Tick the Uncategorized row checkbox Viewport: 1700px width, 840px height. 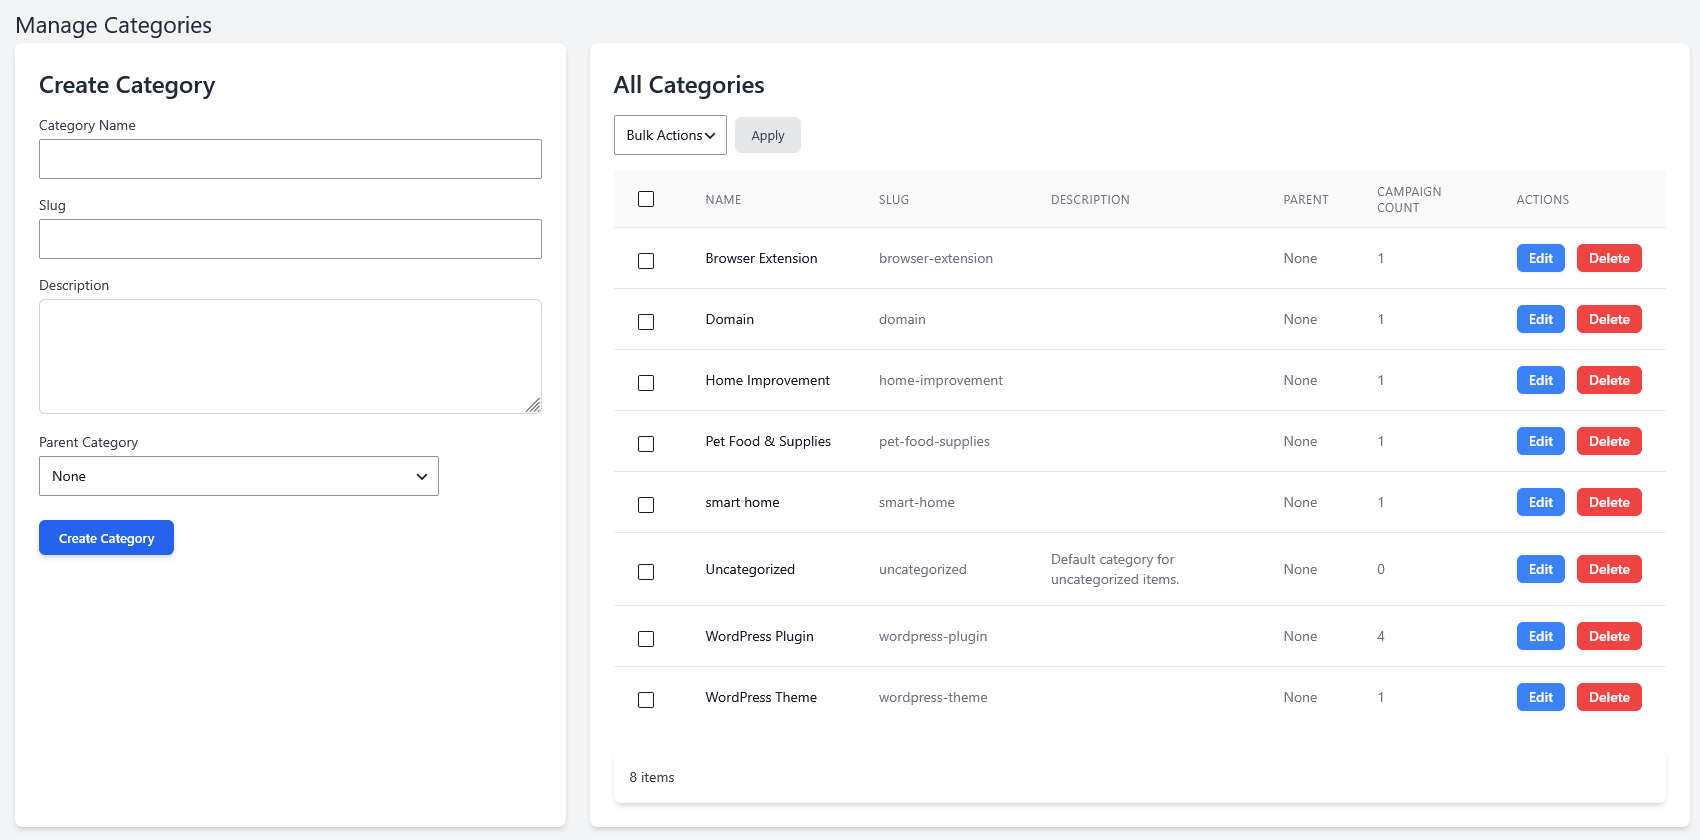[646, 571]
